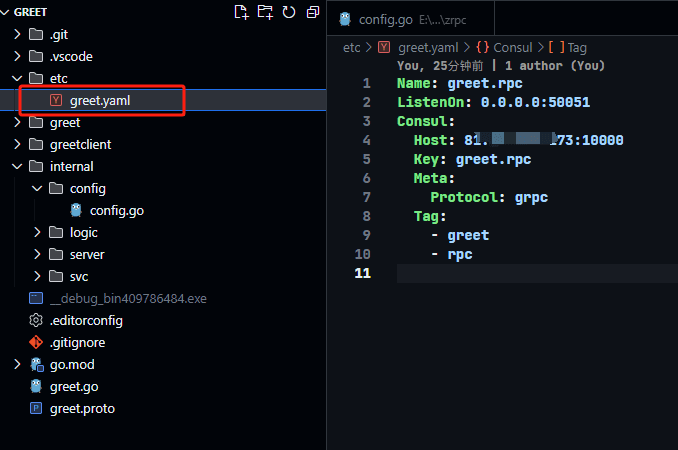
Task: Click the gear icon beside .editorconfig
Action: (36, 320)
